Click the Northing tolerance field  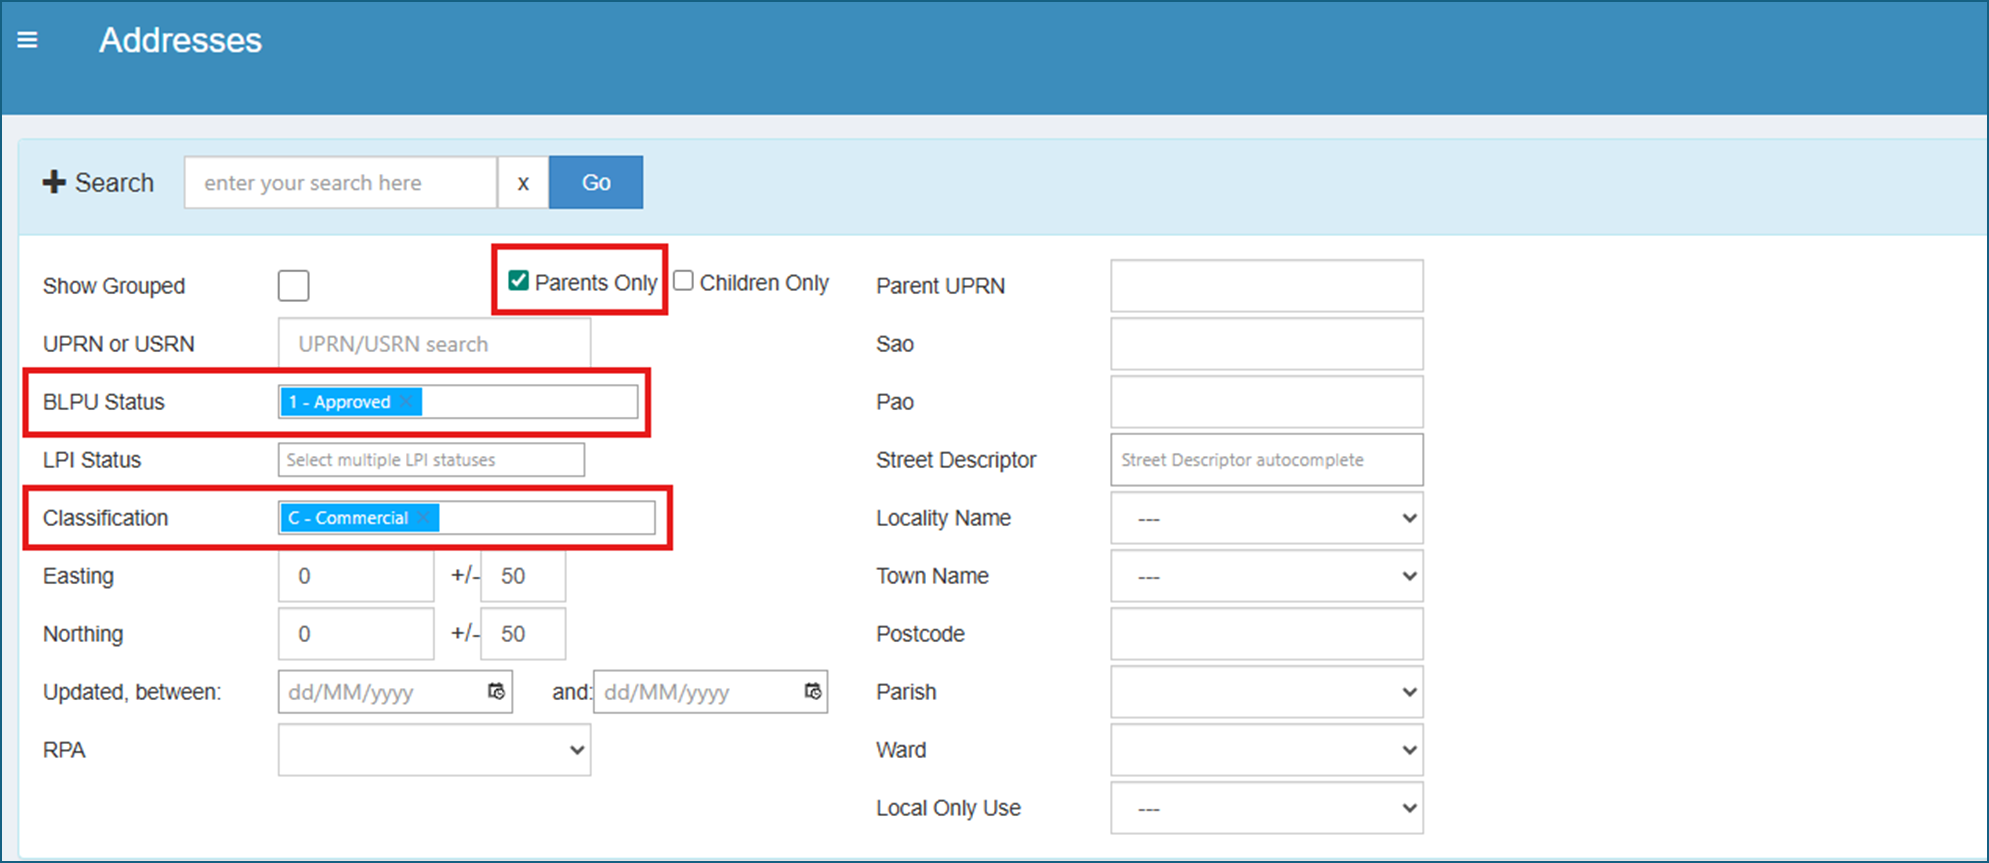pos(523,634)
